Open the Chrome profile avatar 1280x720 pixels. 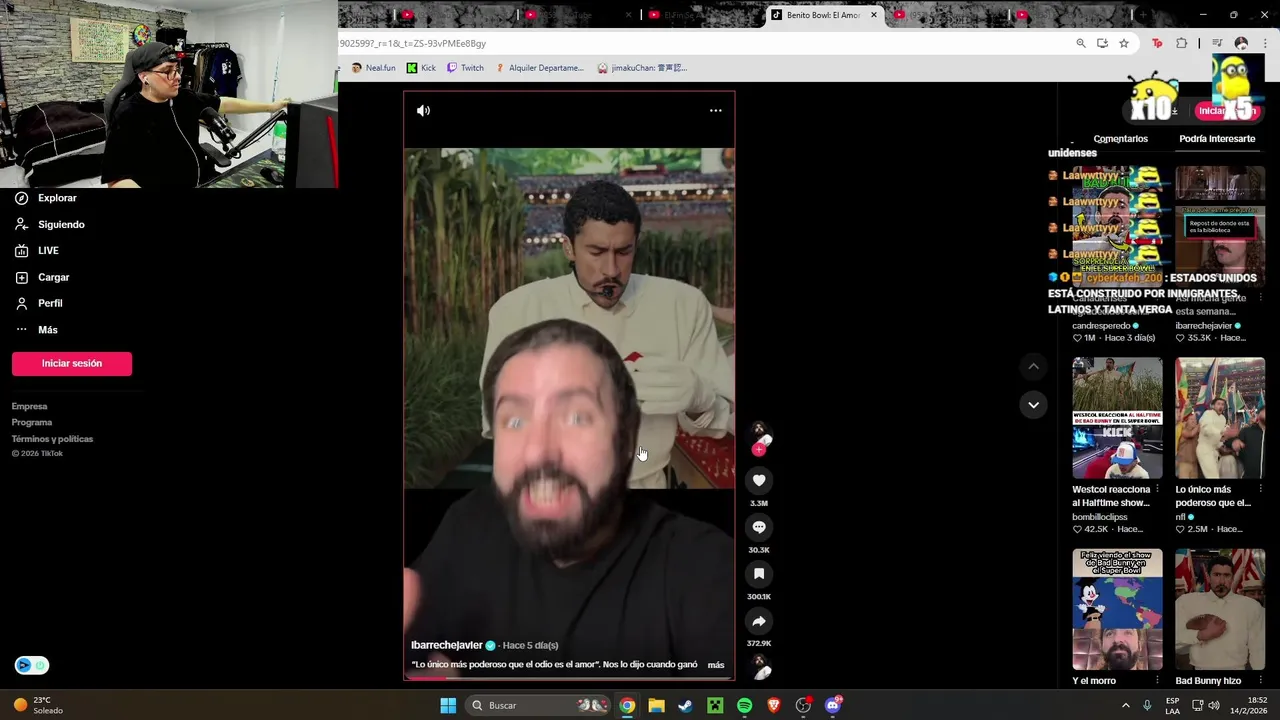1241,44
